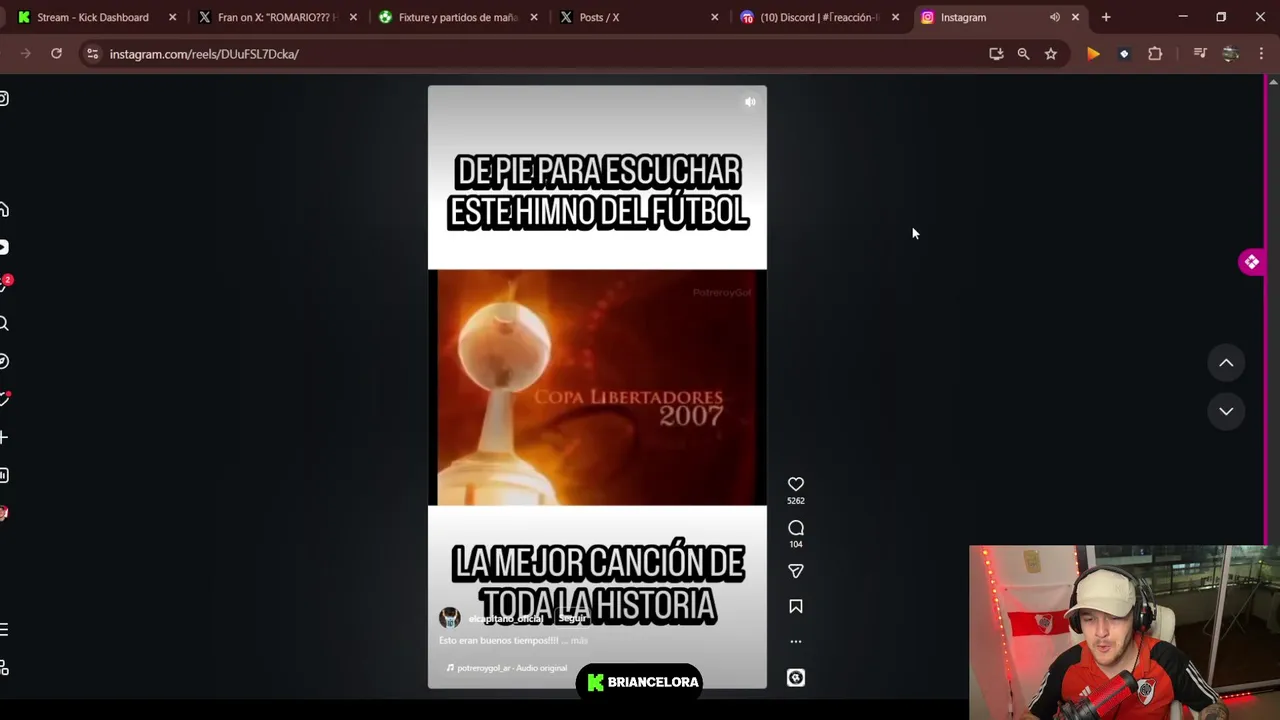Close the Stream - Kick Dashboard tab
The image size is (1280, 720).
point(173,17)
